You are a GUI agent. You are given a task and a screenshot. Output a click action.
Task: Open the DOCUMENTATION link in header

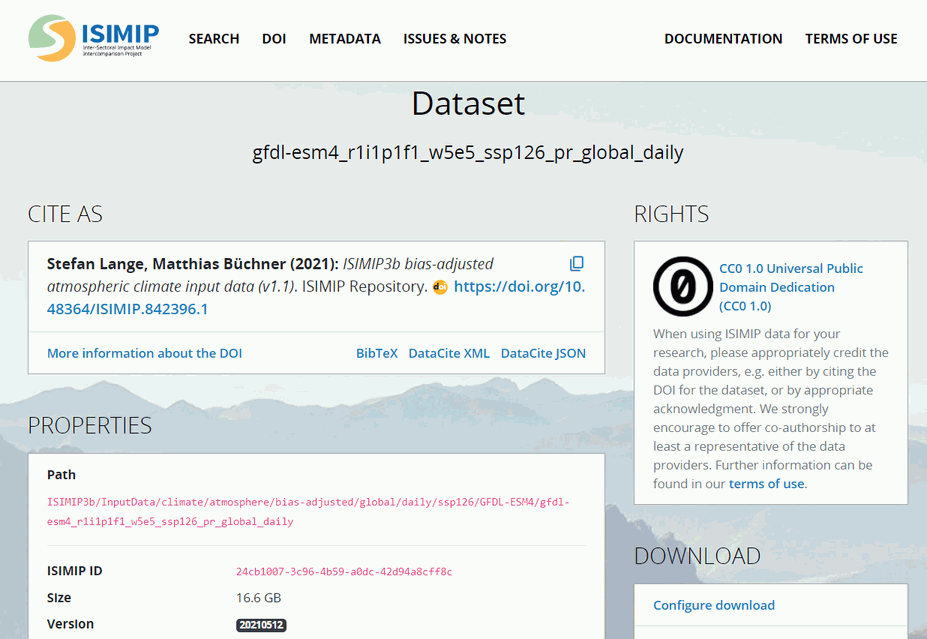[x=723, y=39]
